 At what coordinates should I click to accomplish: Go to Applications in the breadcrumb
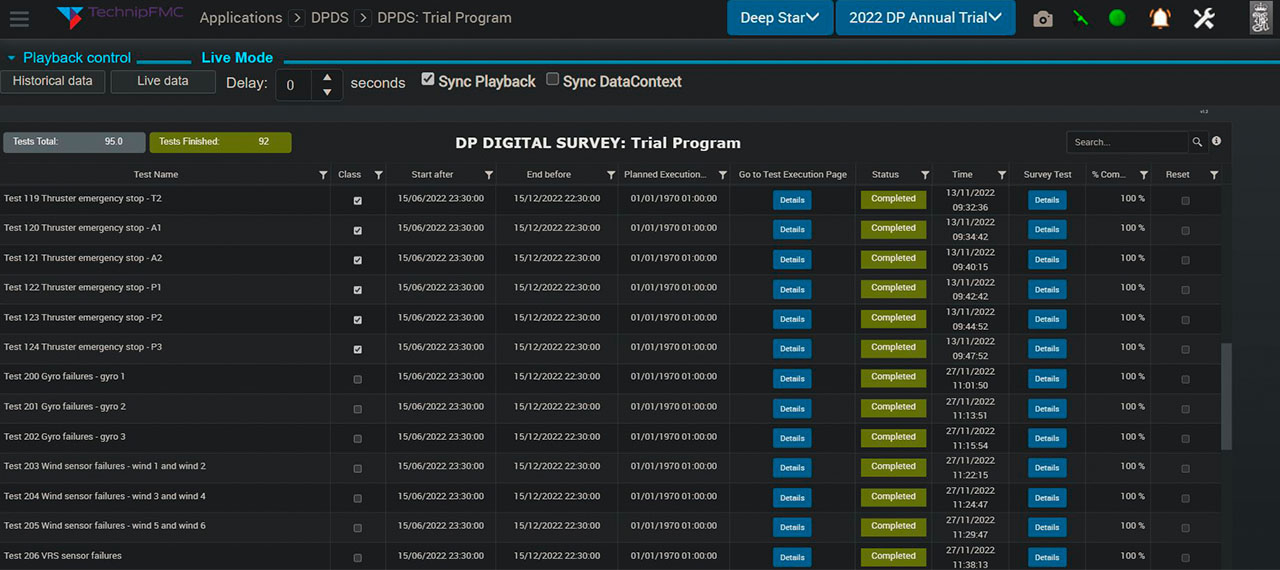tap(241, 18)
